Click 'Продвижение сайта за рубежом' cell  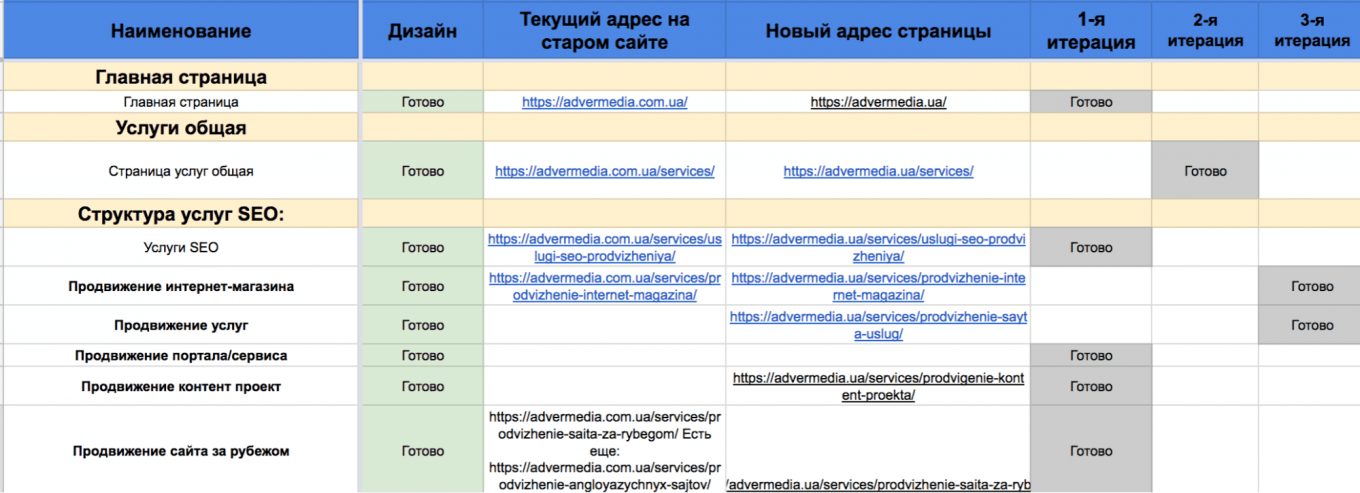180,451
